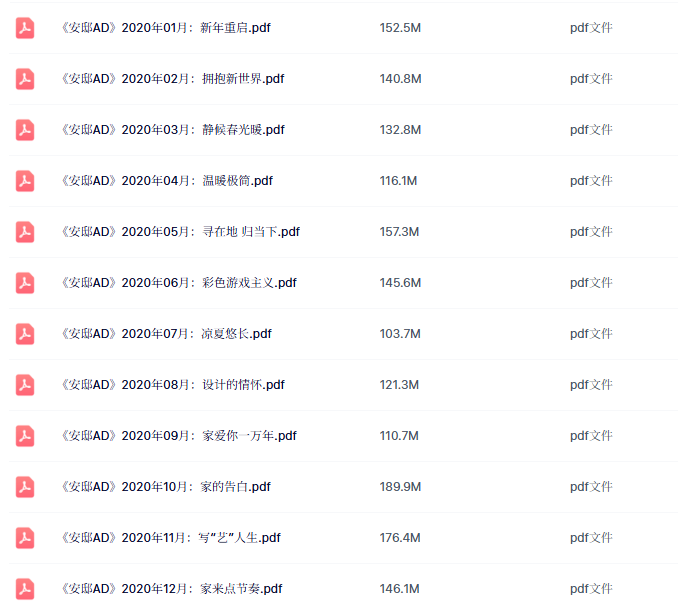Click the PDF icon for 2020年06月 彩色游戏主义
The height and width of the screenshot is (612, 678).
click(x=25, y=283)
